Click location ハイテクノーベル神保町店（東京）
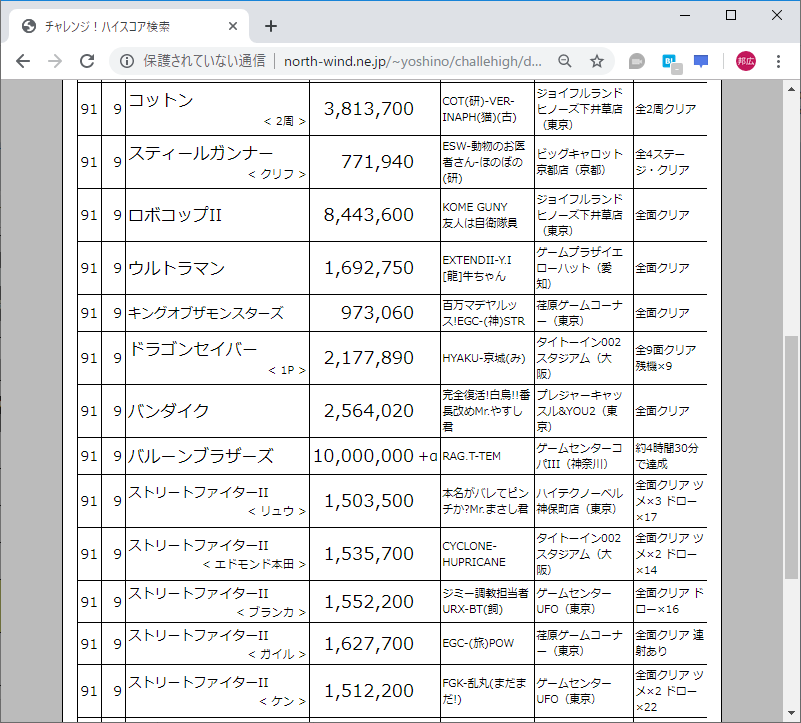 tap(579, 501)
